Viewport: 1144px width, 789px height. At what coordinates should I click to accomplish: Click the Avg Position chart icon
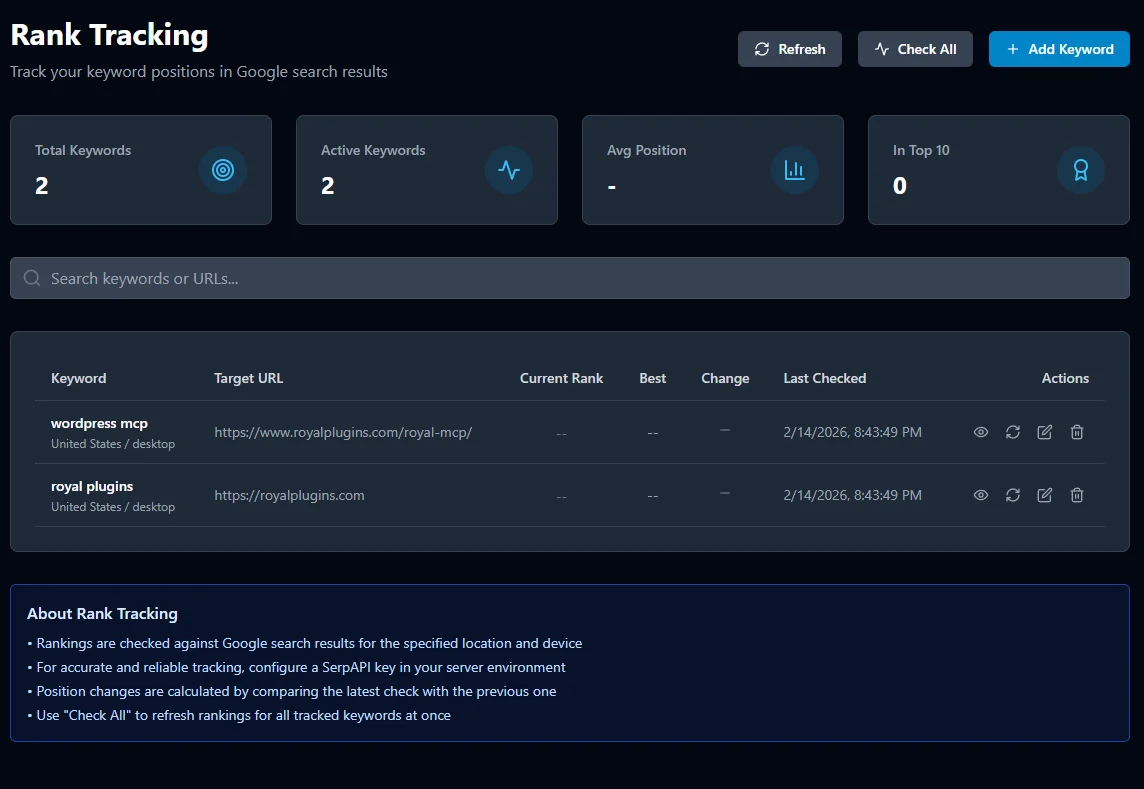click(x=794, y=170)
